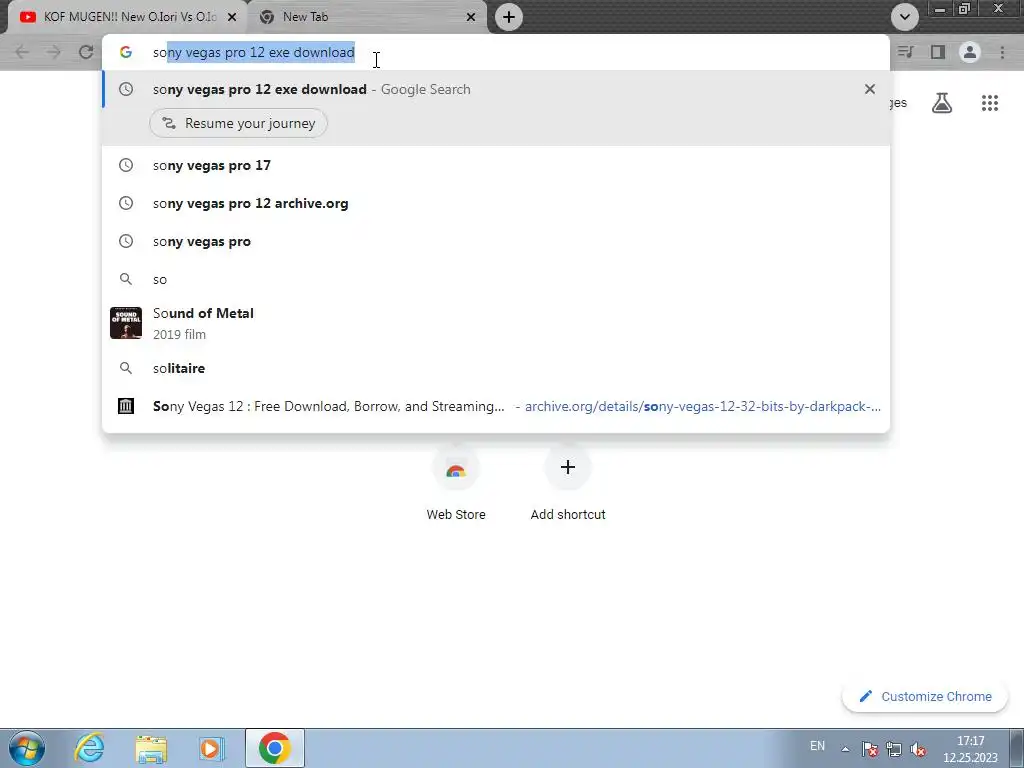Choose 'sony vegas pro 17' suggestion
Image resolution: width=1024 pixels, height=768 pixels.
click(x=496, y=165)
